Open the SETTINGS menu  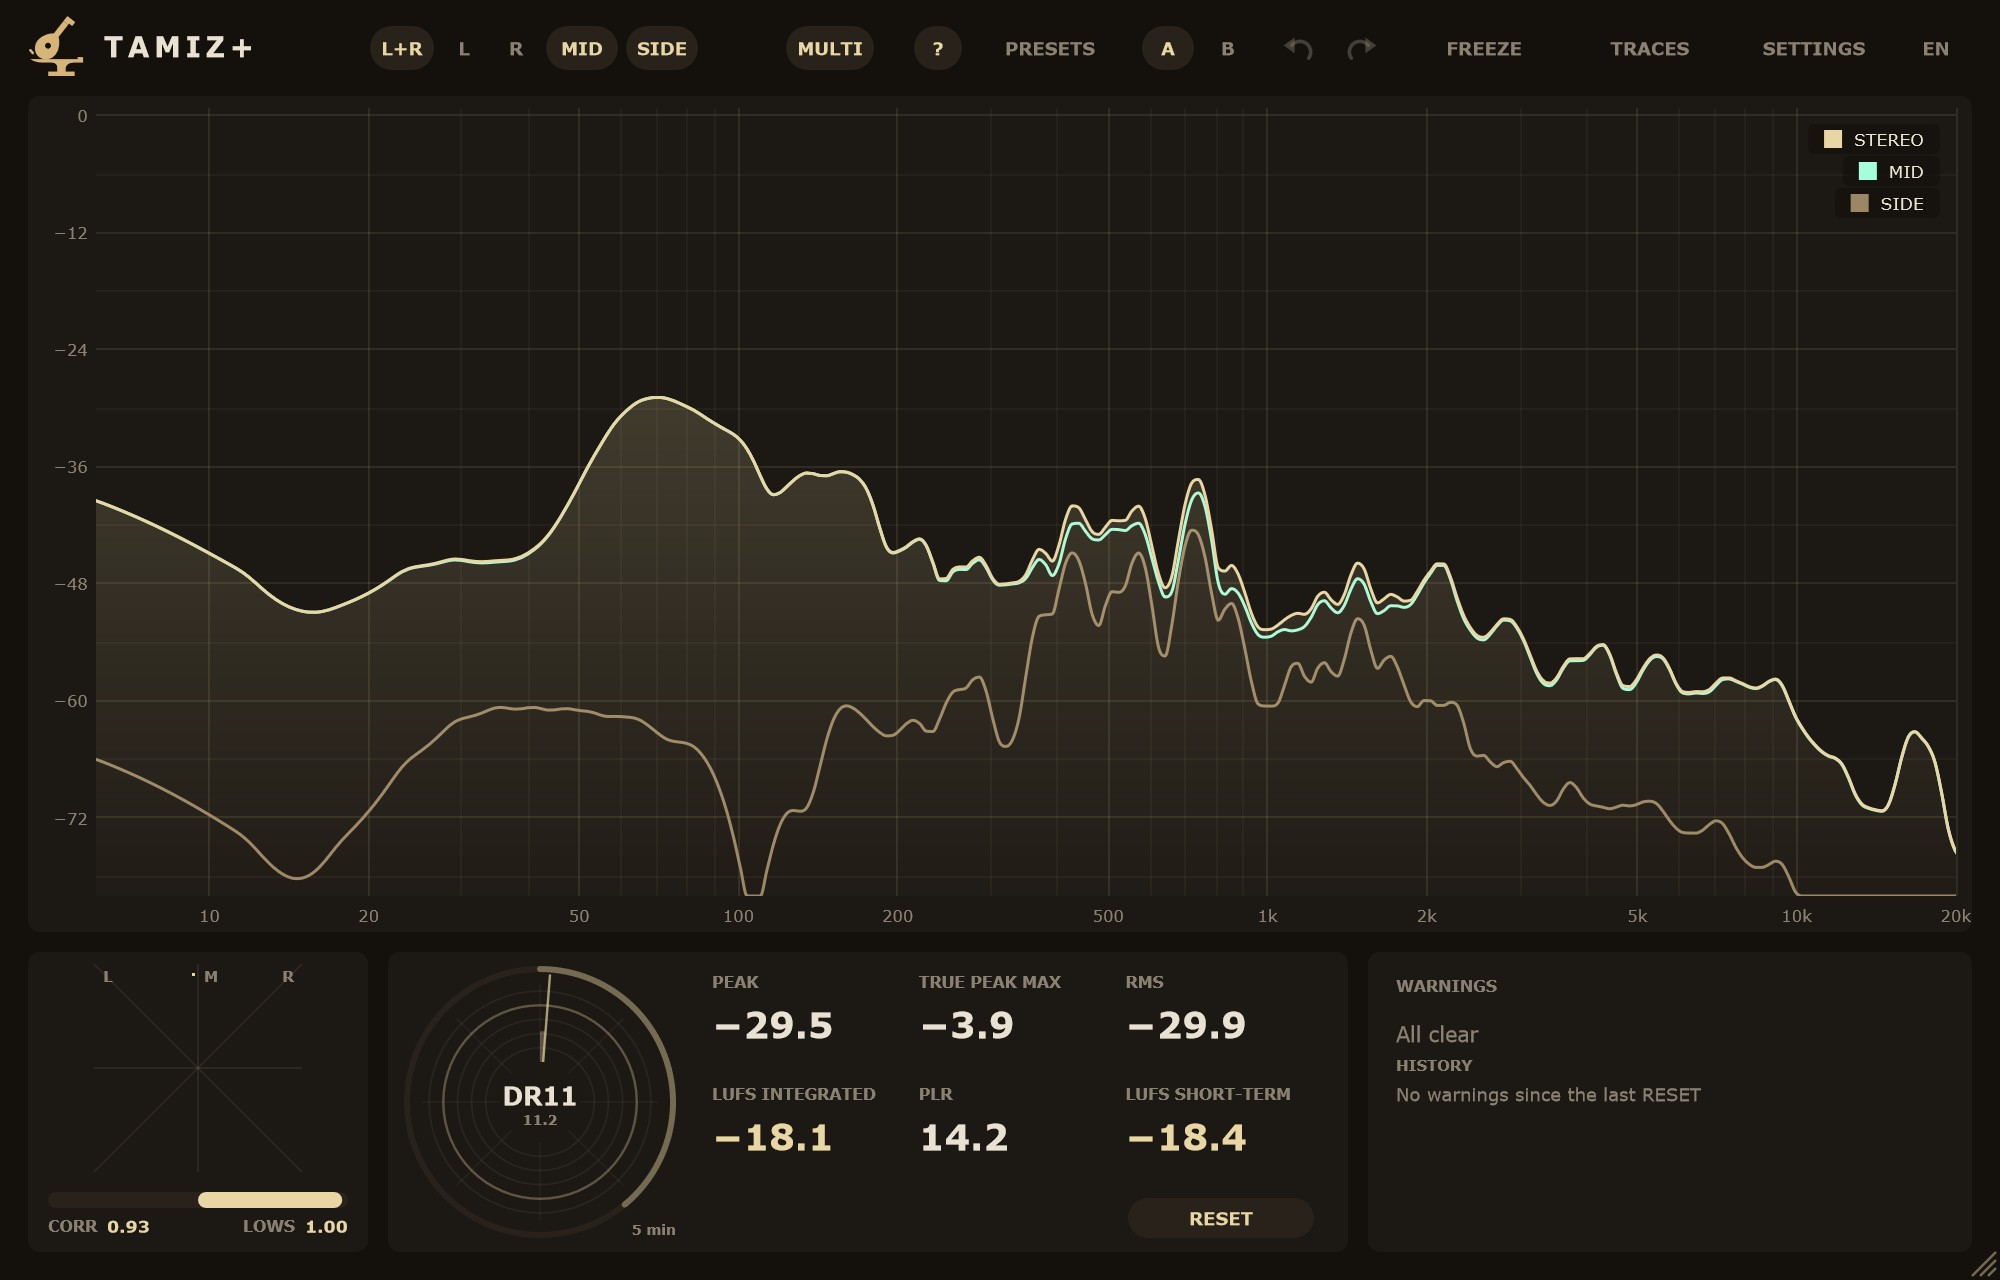pos(1814,48)
